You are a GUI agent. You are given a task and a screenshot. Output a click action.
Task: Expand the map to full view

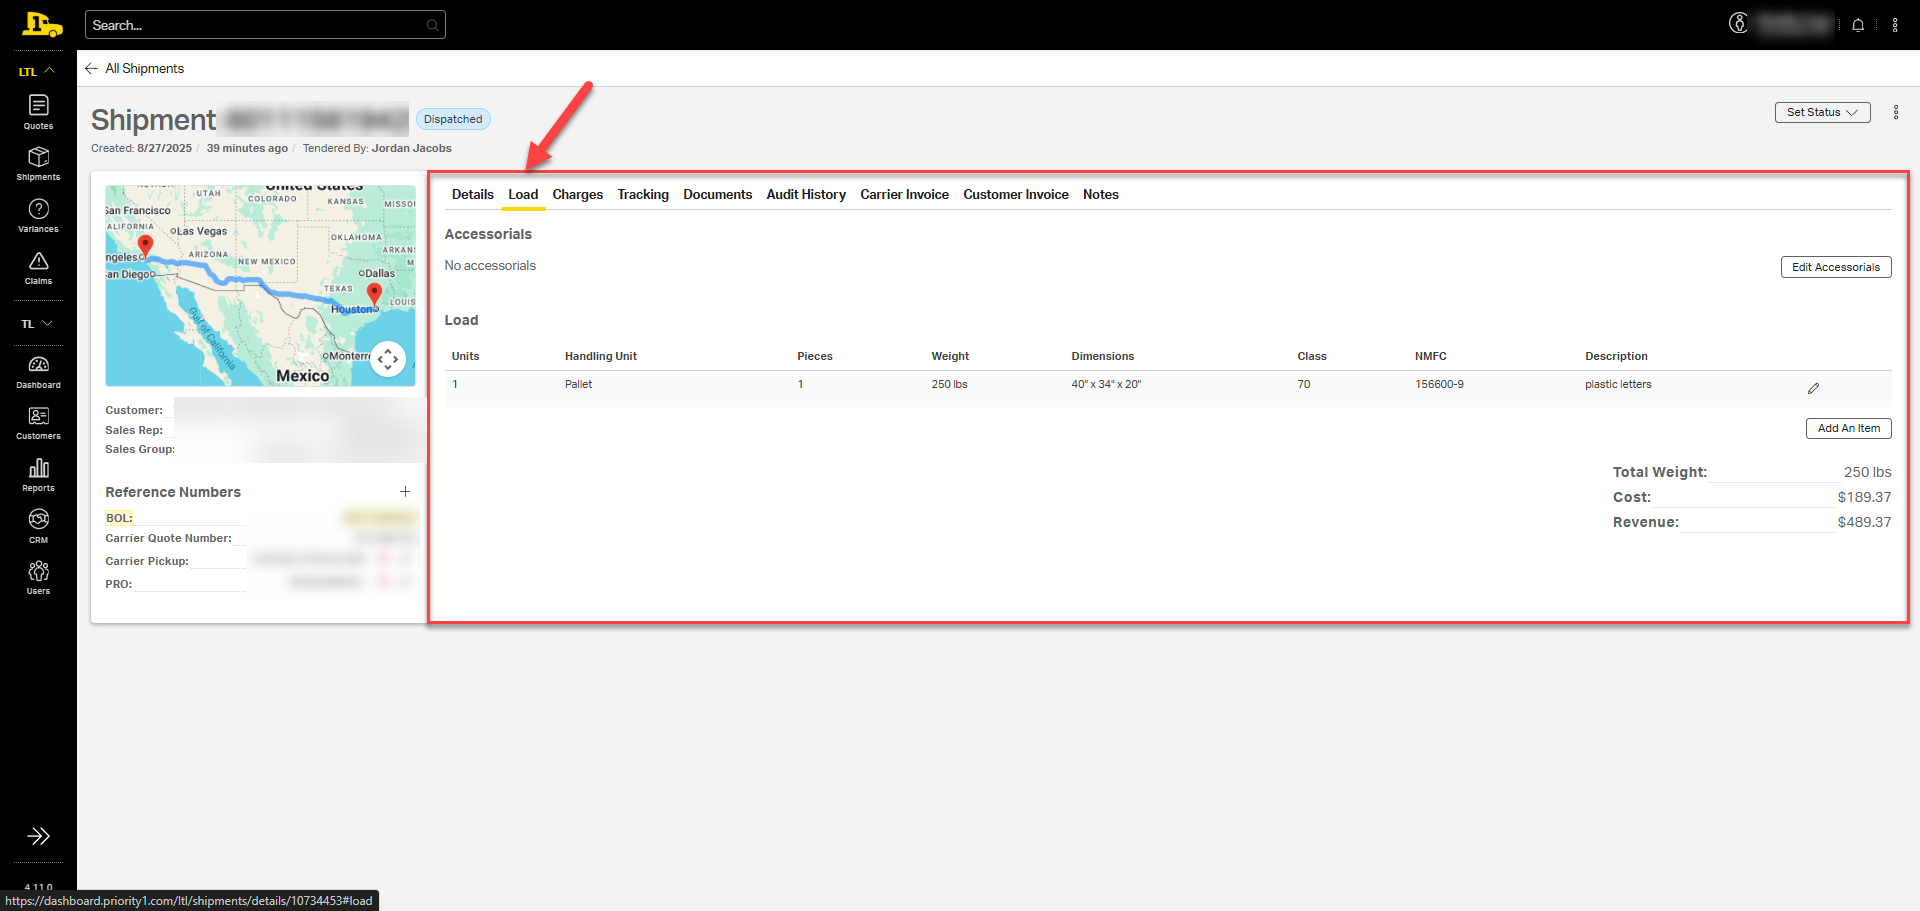coord(388,359)
